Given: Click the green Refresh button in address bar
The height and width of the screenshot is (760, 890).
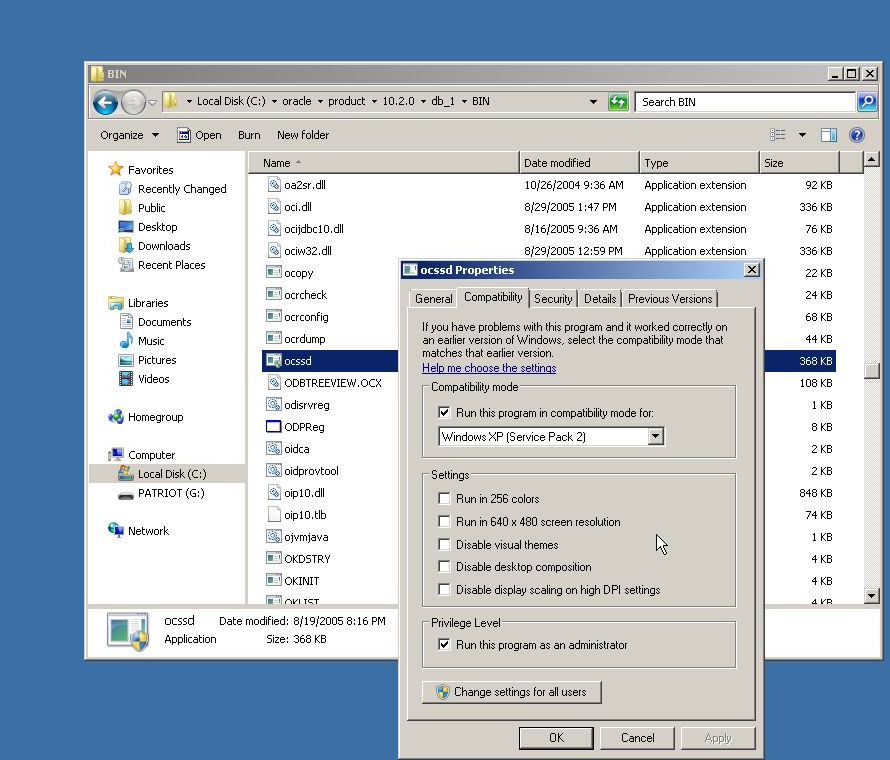Looking at the screenshot, I should (618, 102).
